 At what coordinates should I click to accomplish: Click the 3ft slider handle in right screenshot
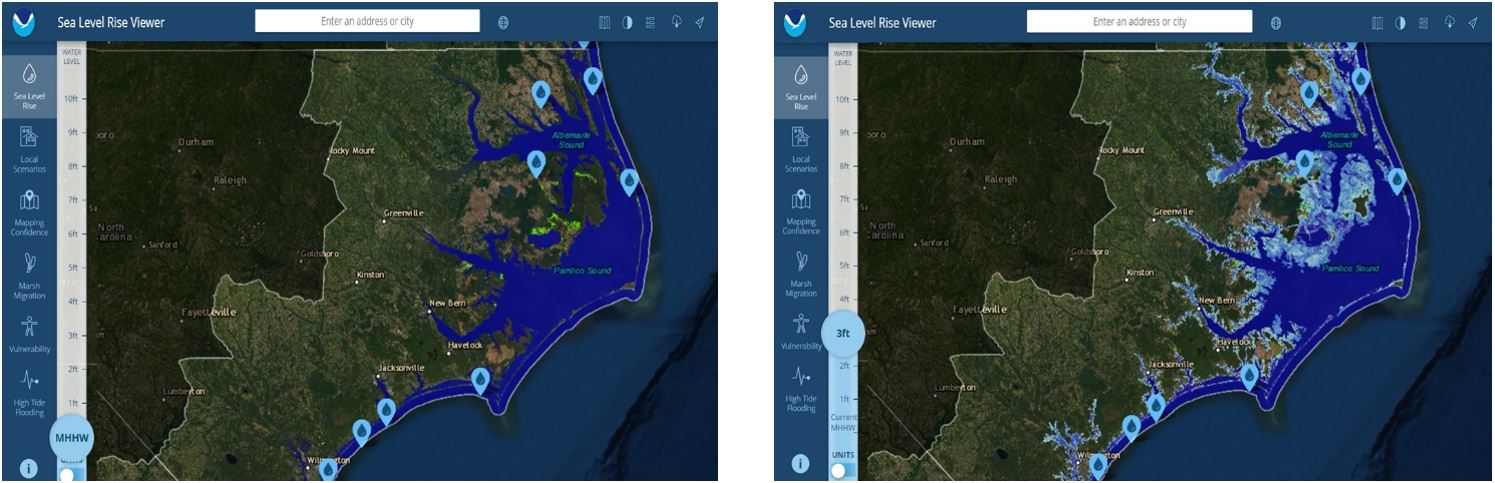coord(843,333)
